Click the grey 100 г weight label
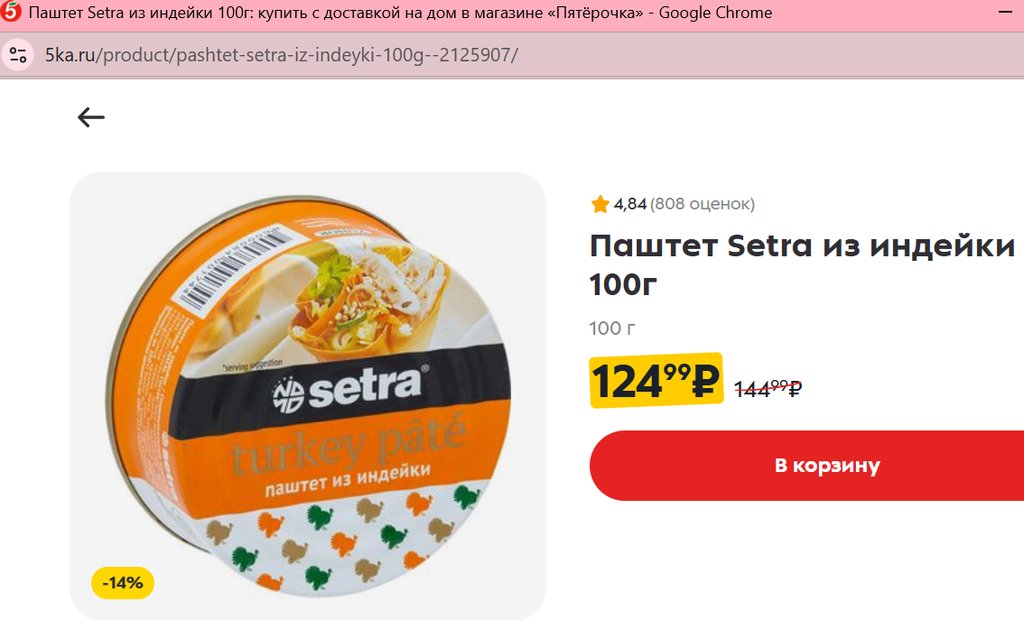Image resolution: width=1024 pixels, height=620 pixels. (x=612, y=328)
